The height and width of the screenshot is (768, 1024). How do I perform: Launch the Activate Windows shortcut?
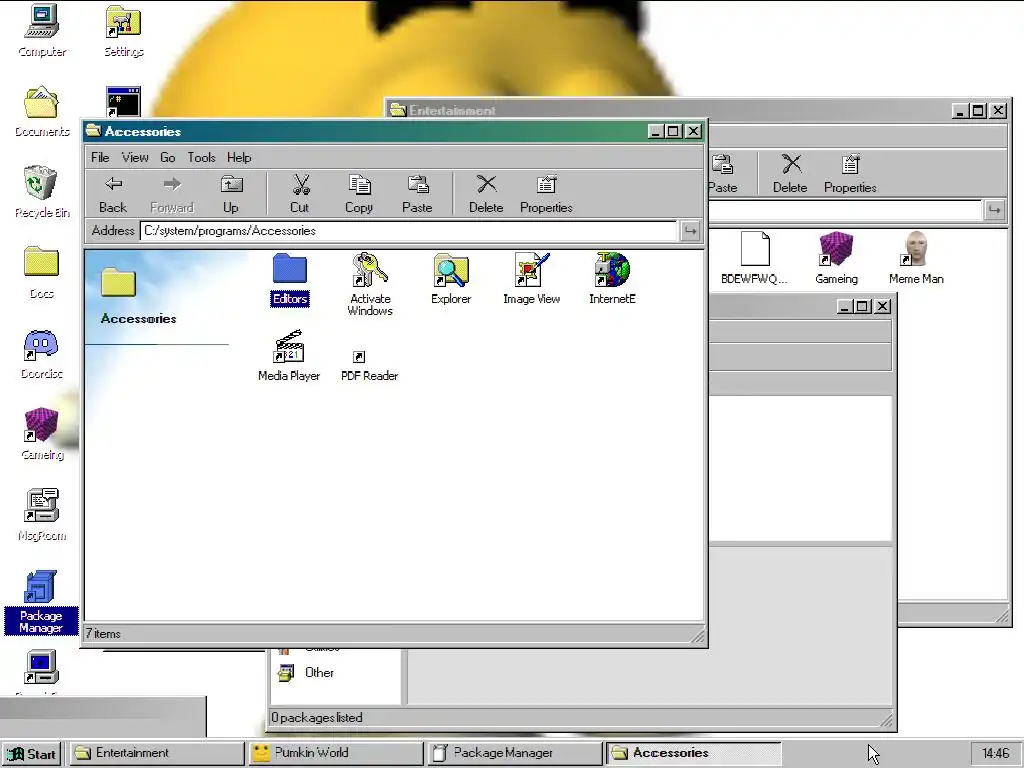[x=370, y=285]
